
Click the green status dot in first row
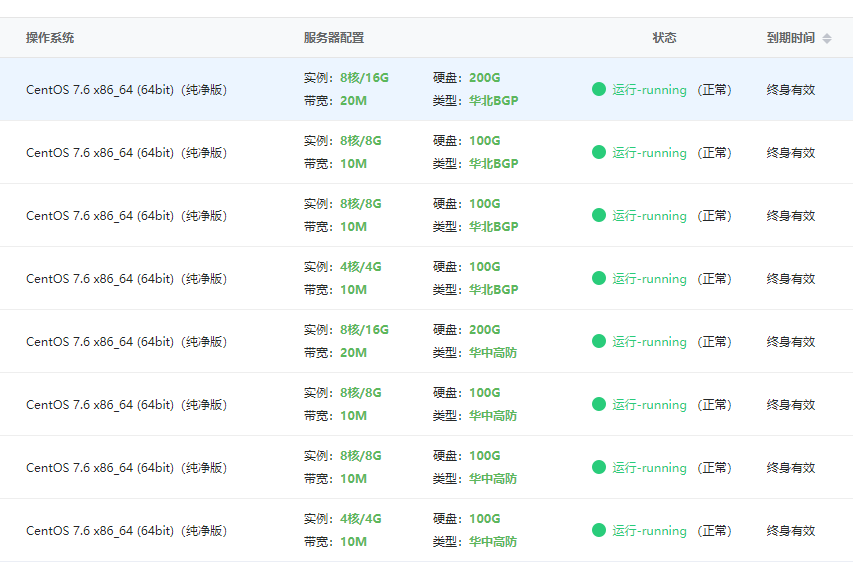pos(599,89)
